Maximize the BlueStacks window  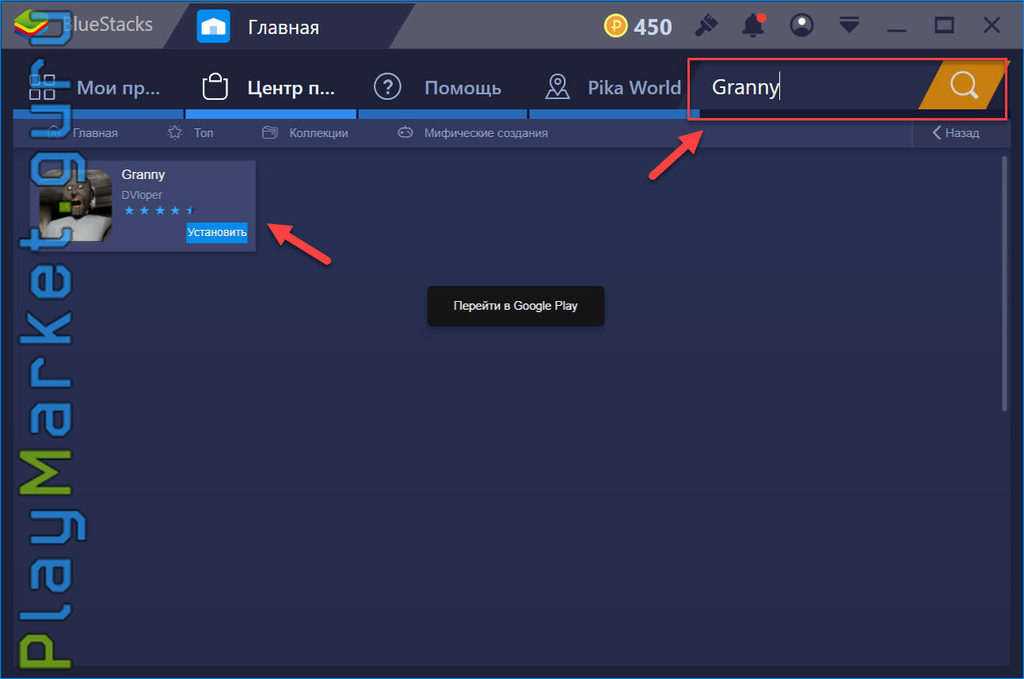(x=944, y=25)
